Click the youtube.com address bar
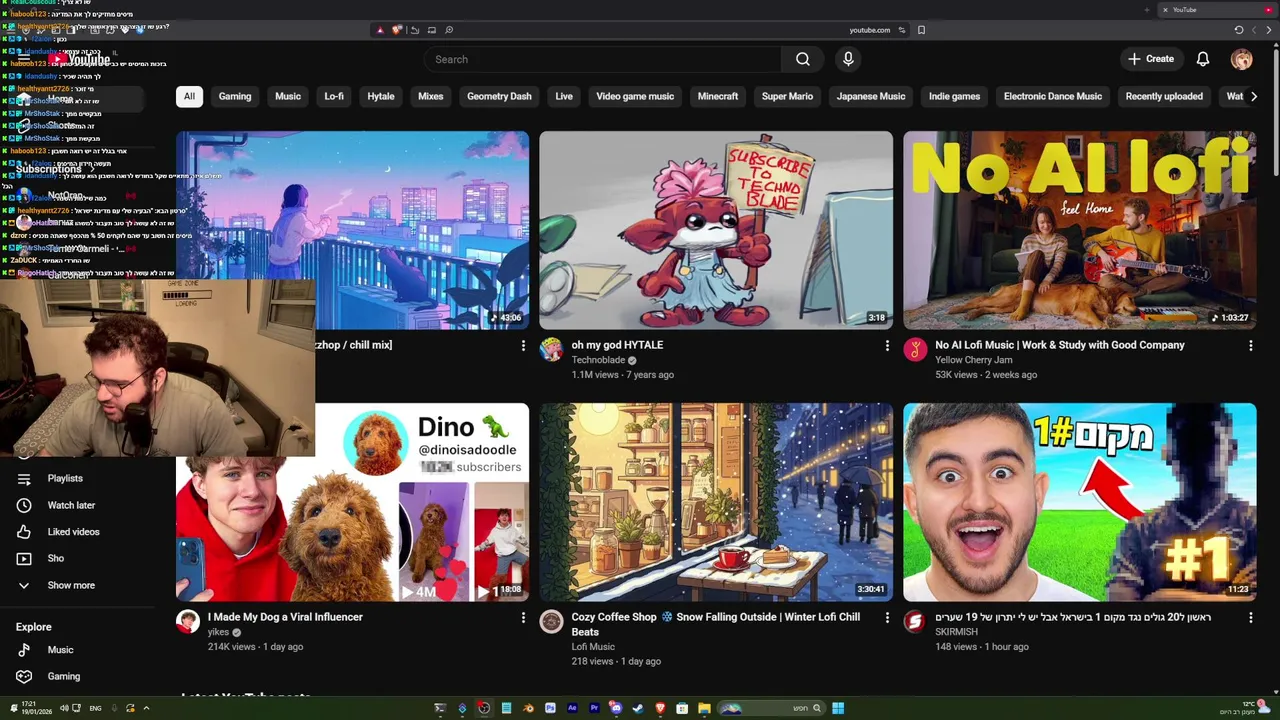The height and width of the screenshot is (720, 1280). tap(869, 30)
